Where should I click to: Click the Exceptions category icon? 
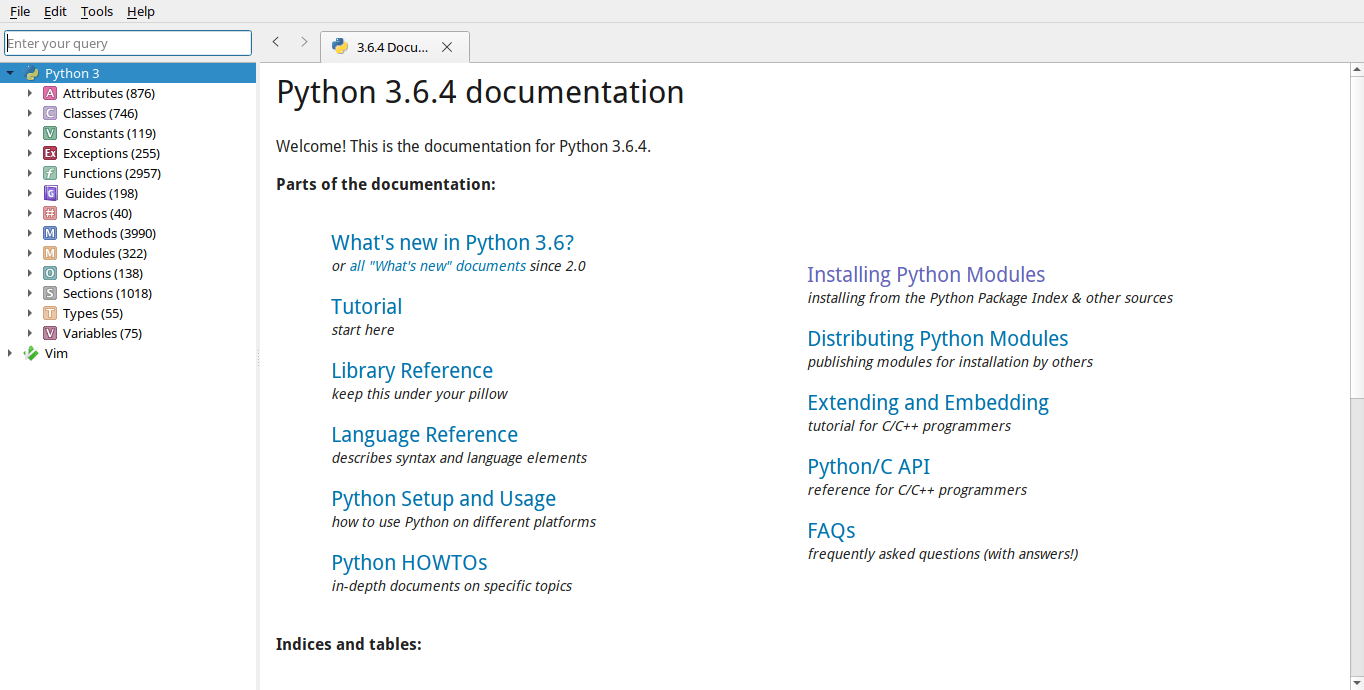coord(50,153)
